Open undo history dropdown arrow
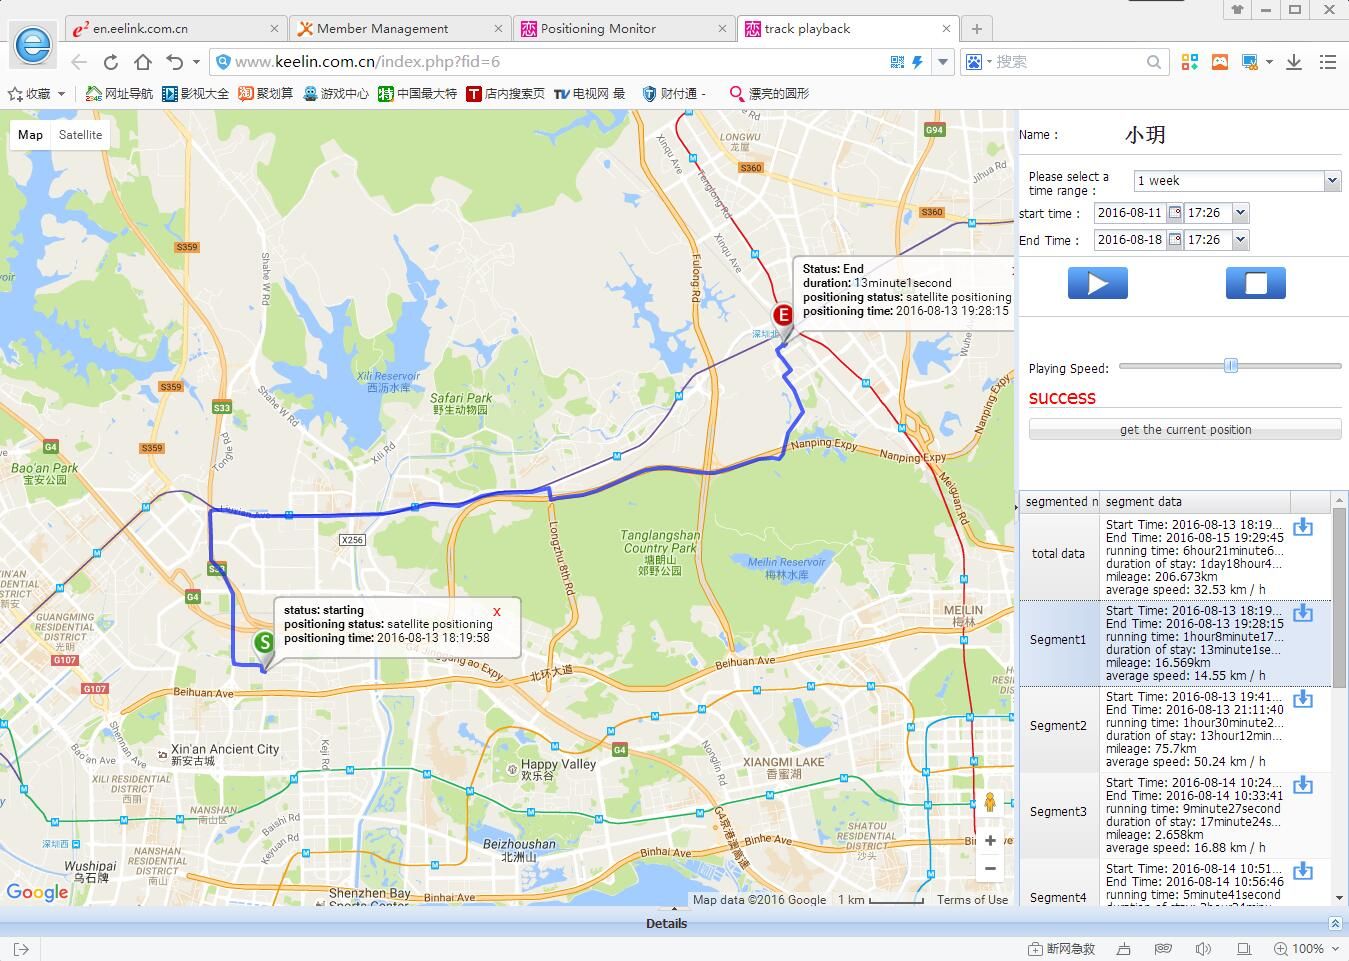The image size is (1349, 961). tap(196, 62)
